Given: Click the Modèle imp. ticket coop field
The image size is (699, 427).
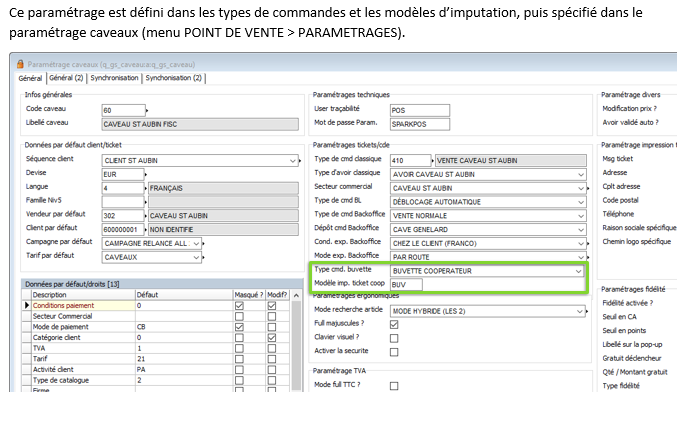Looking at the screenshot, I should [x=407, y=284].
